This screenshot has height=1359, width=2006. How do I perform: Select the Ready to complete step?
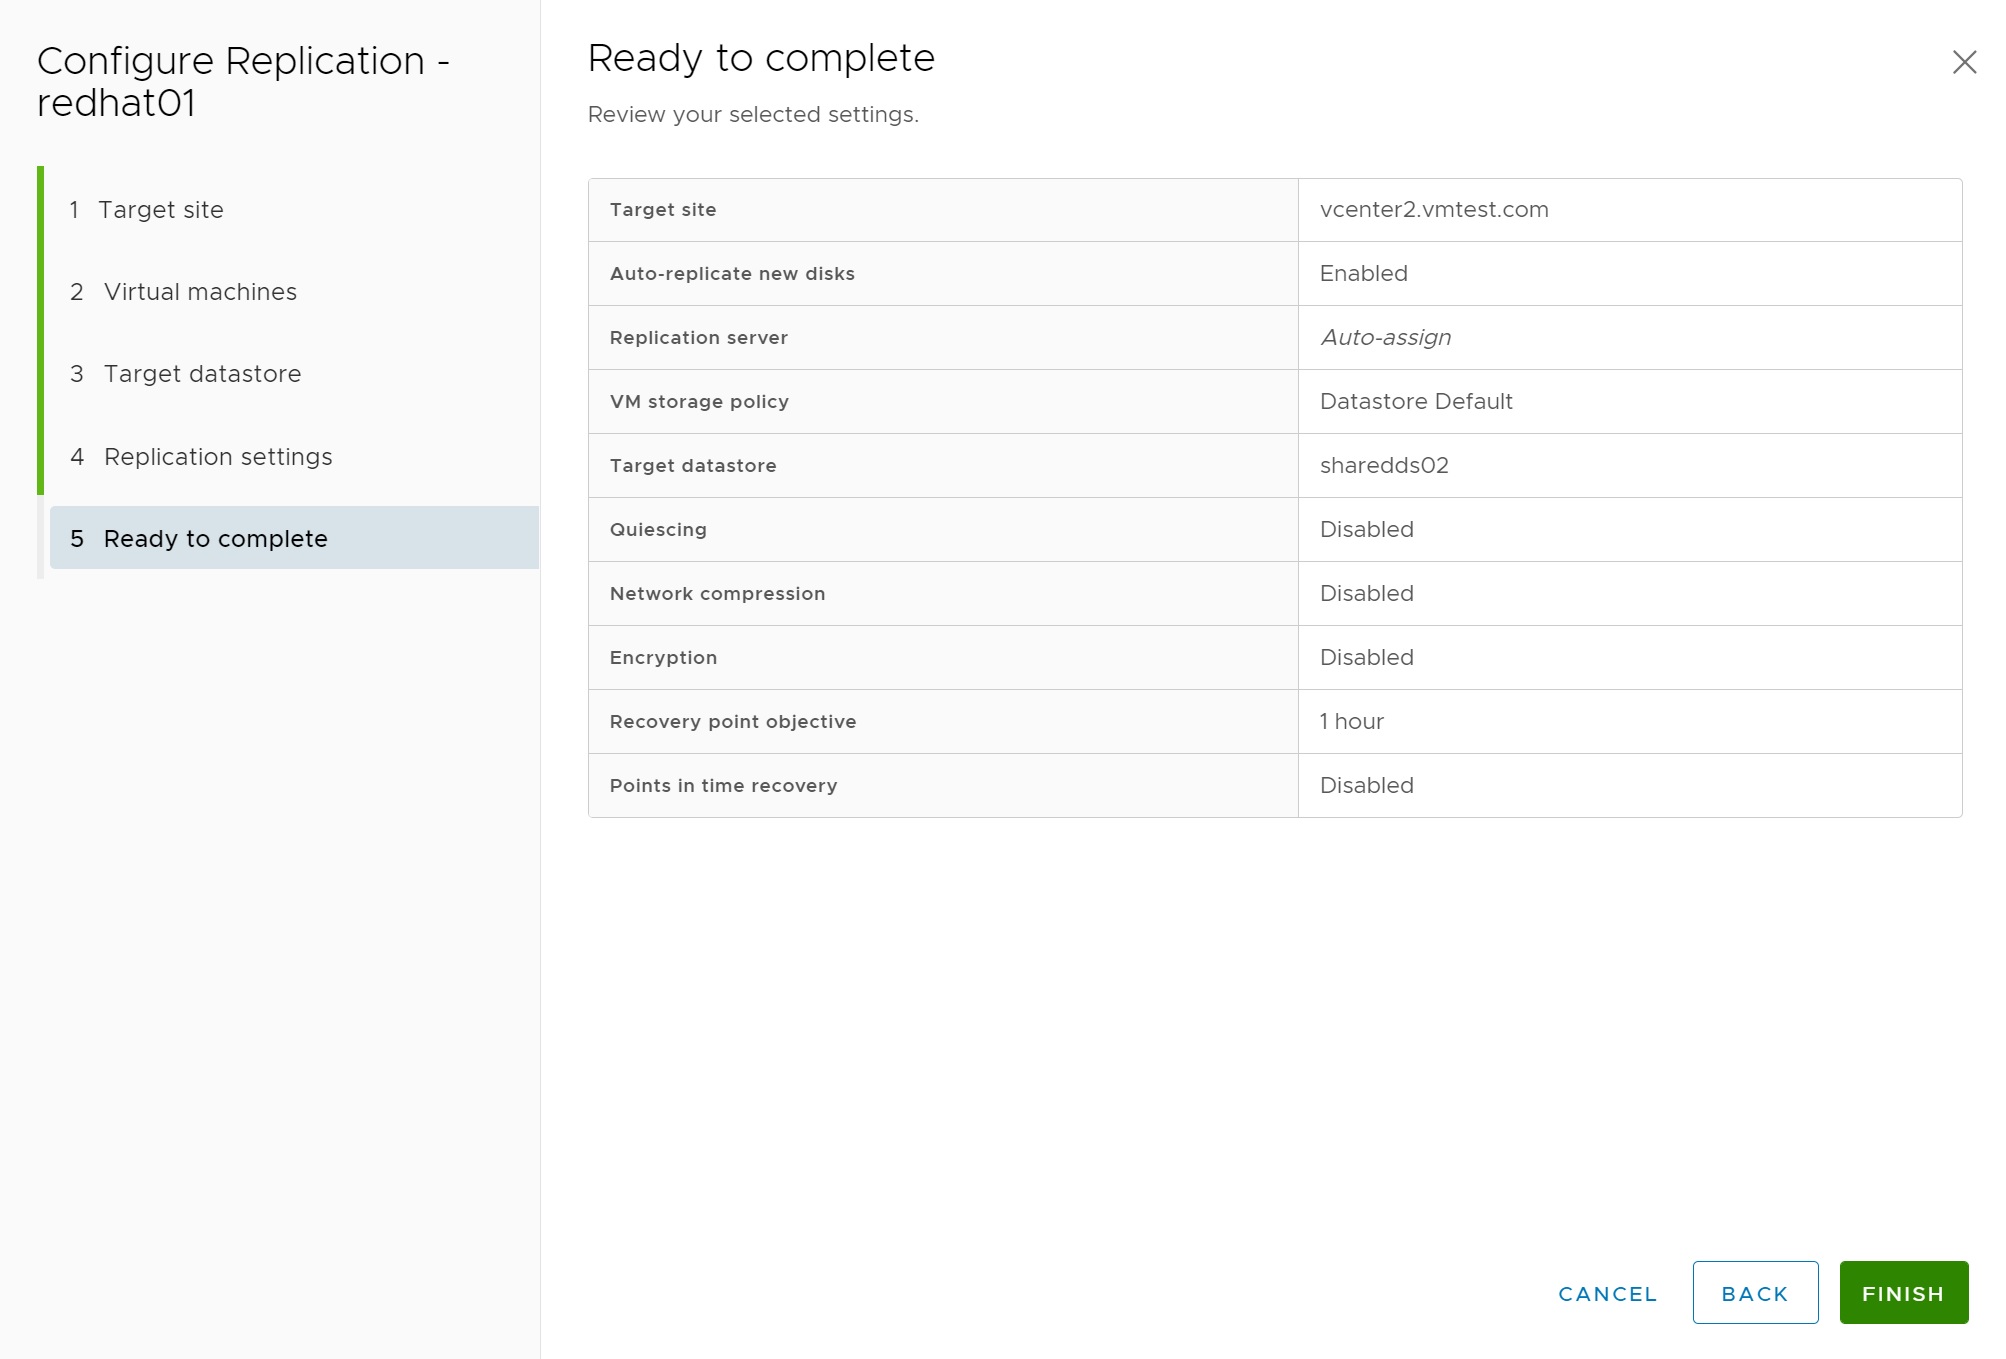(215, 539)
